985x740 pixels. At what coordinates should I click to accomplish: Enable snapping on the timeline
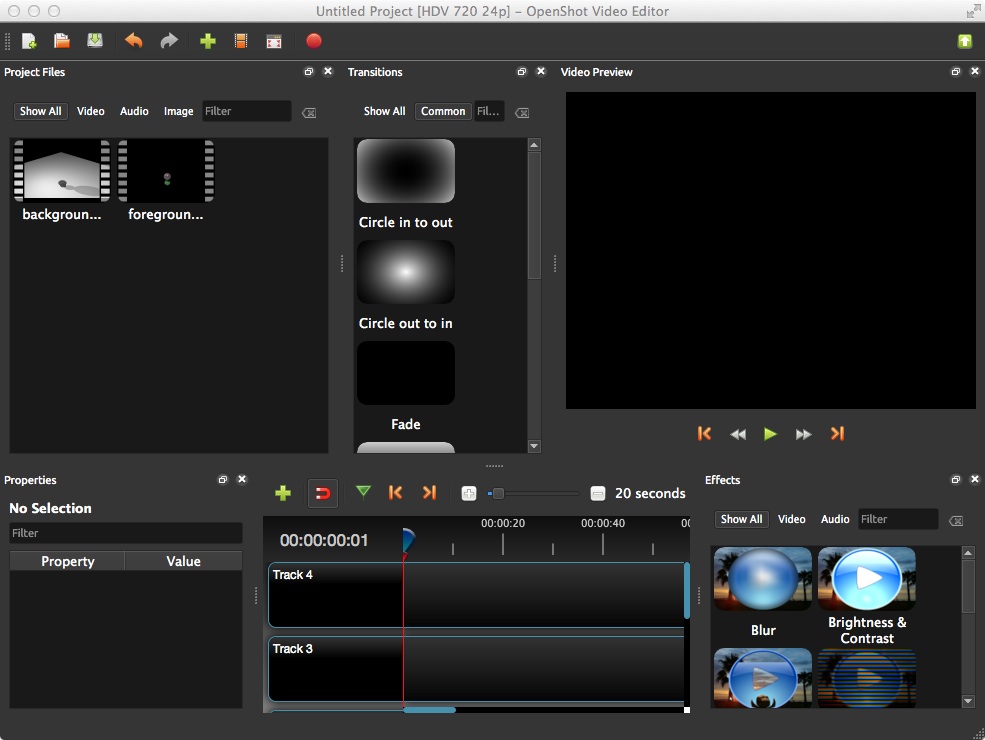[322, 493]
